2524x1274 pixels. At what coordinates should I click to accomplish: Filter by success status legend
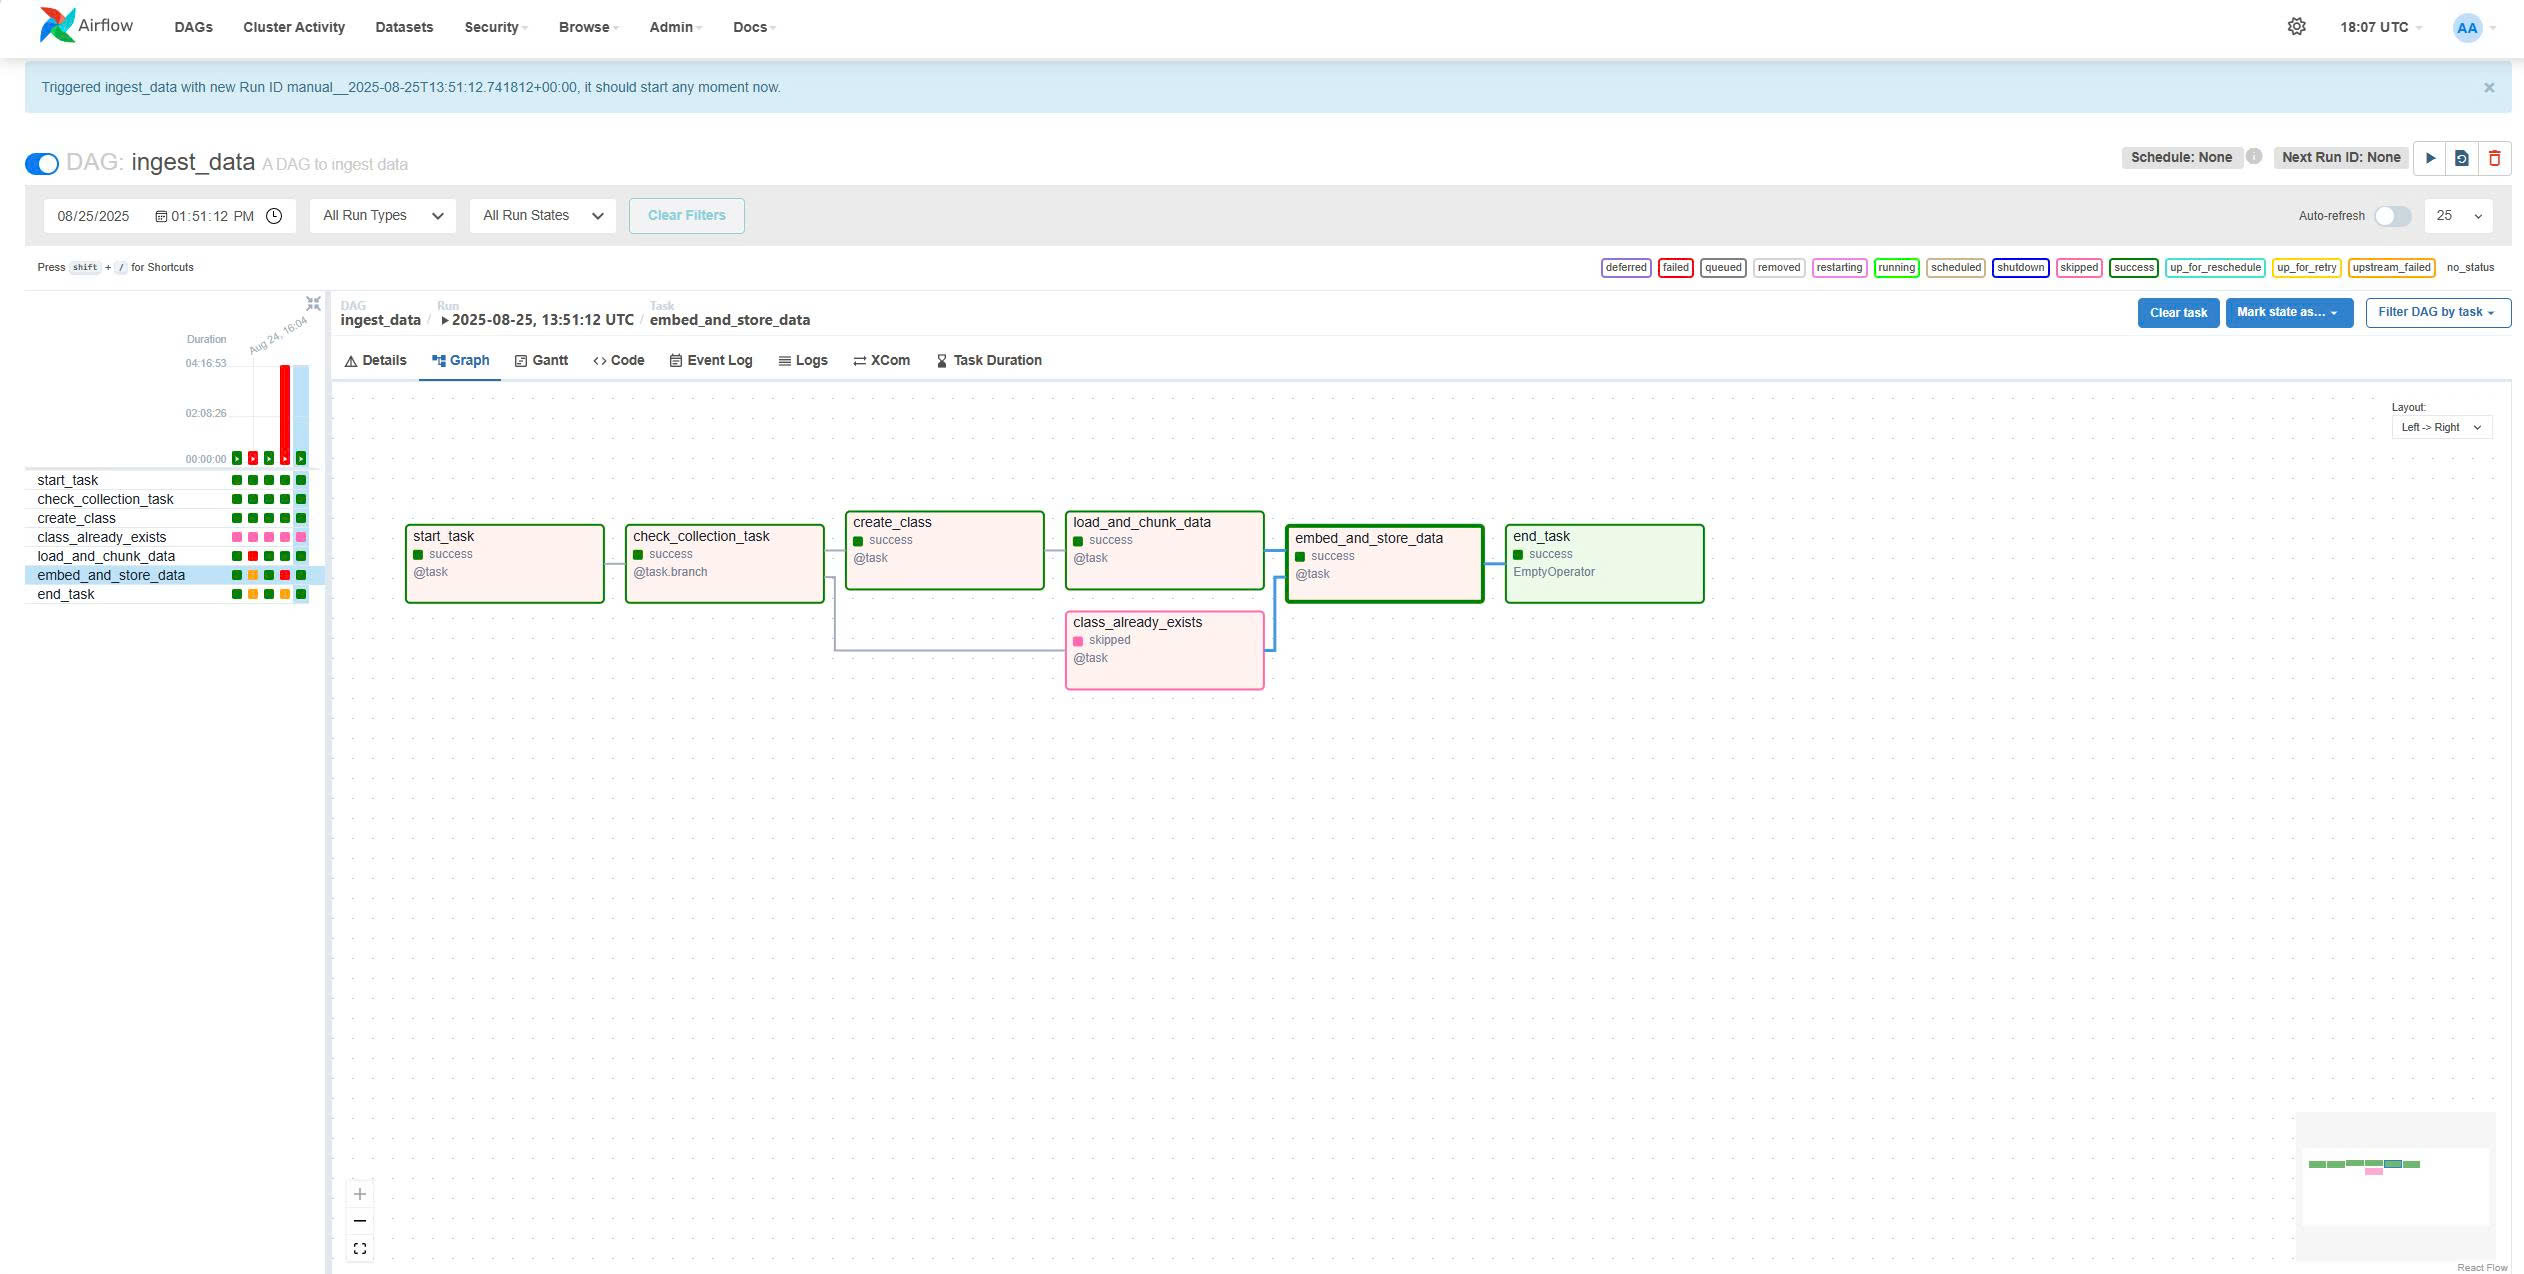[2133, 268]
